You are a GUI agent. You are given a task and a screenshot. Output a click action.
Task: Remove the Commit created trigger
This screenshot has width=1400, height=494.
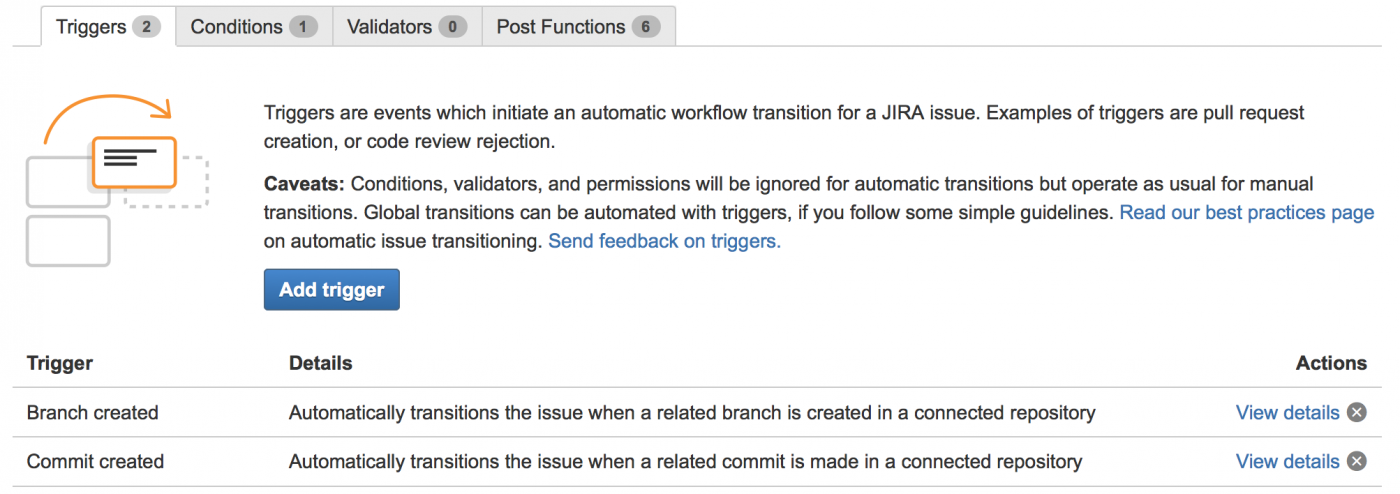tap(1356, 462)
